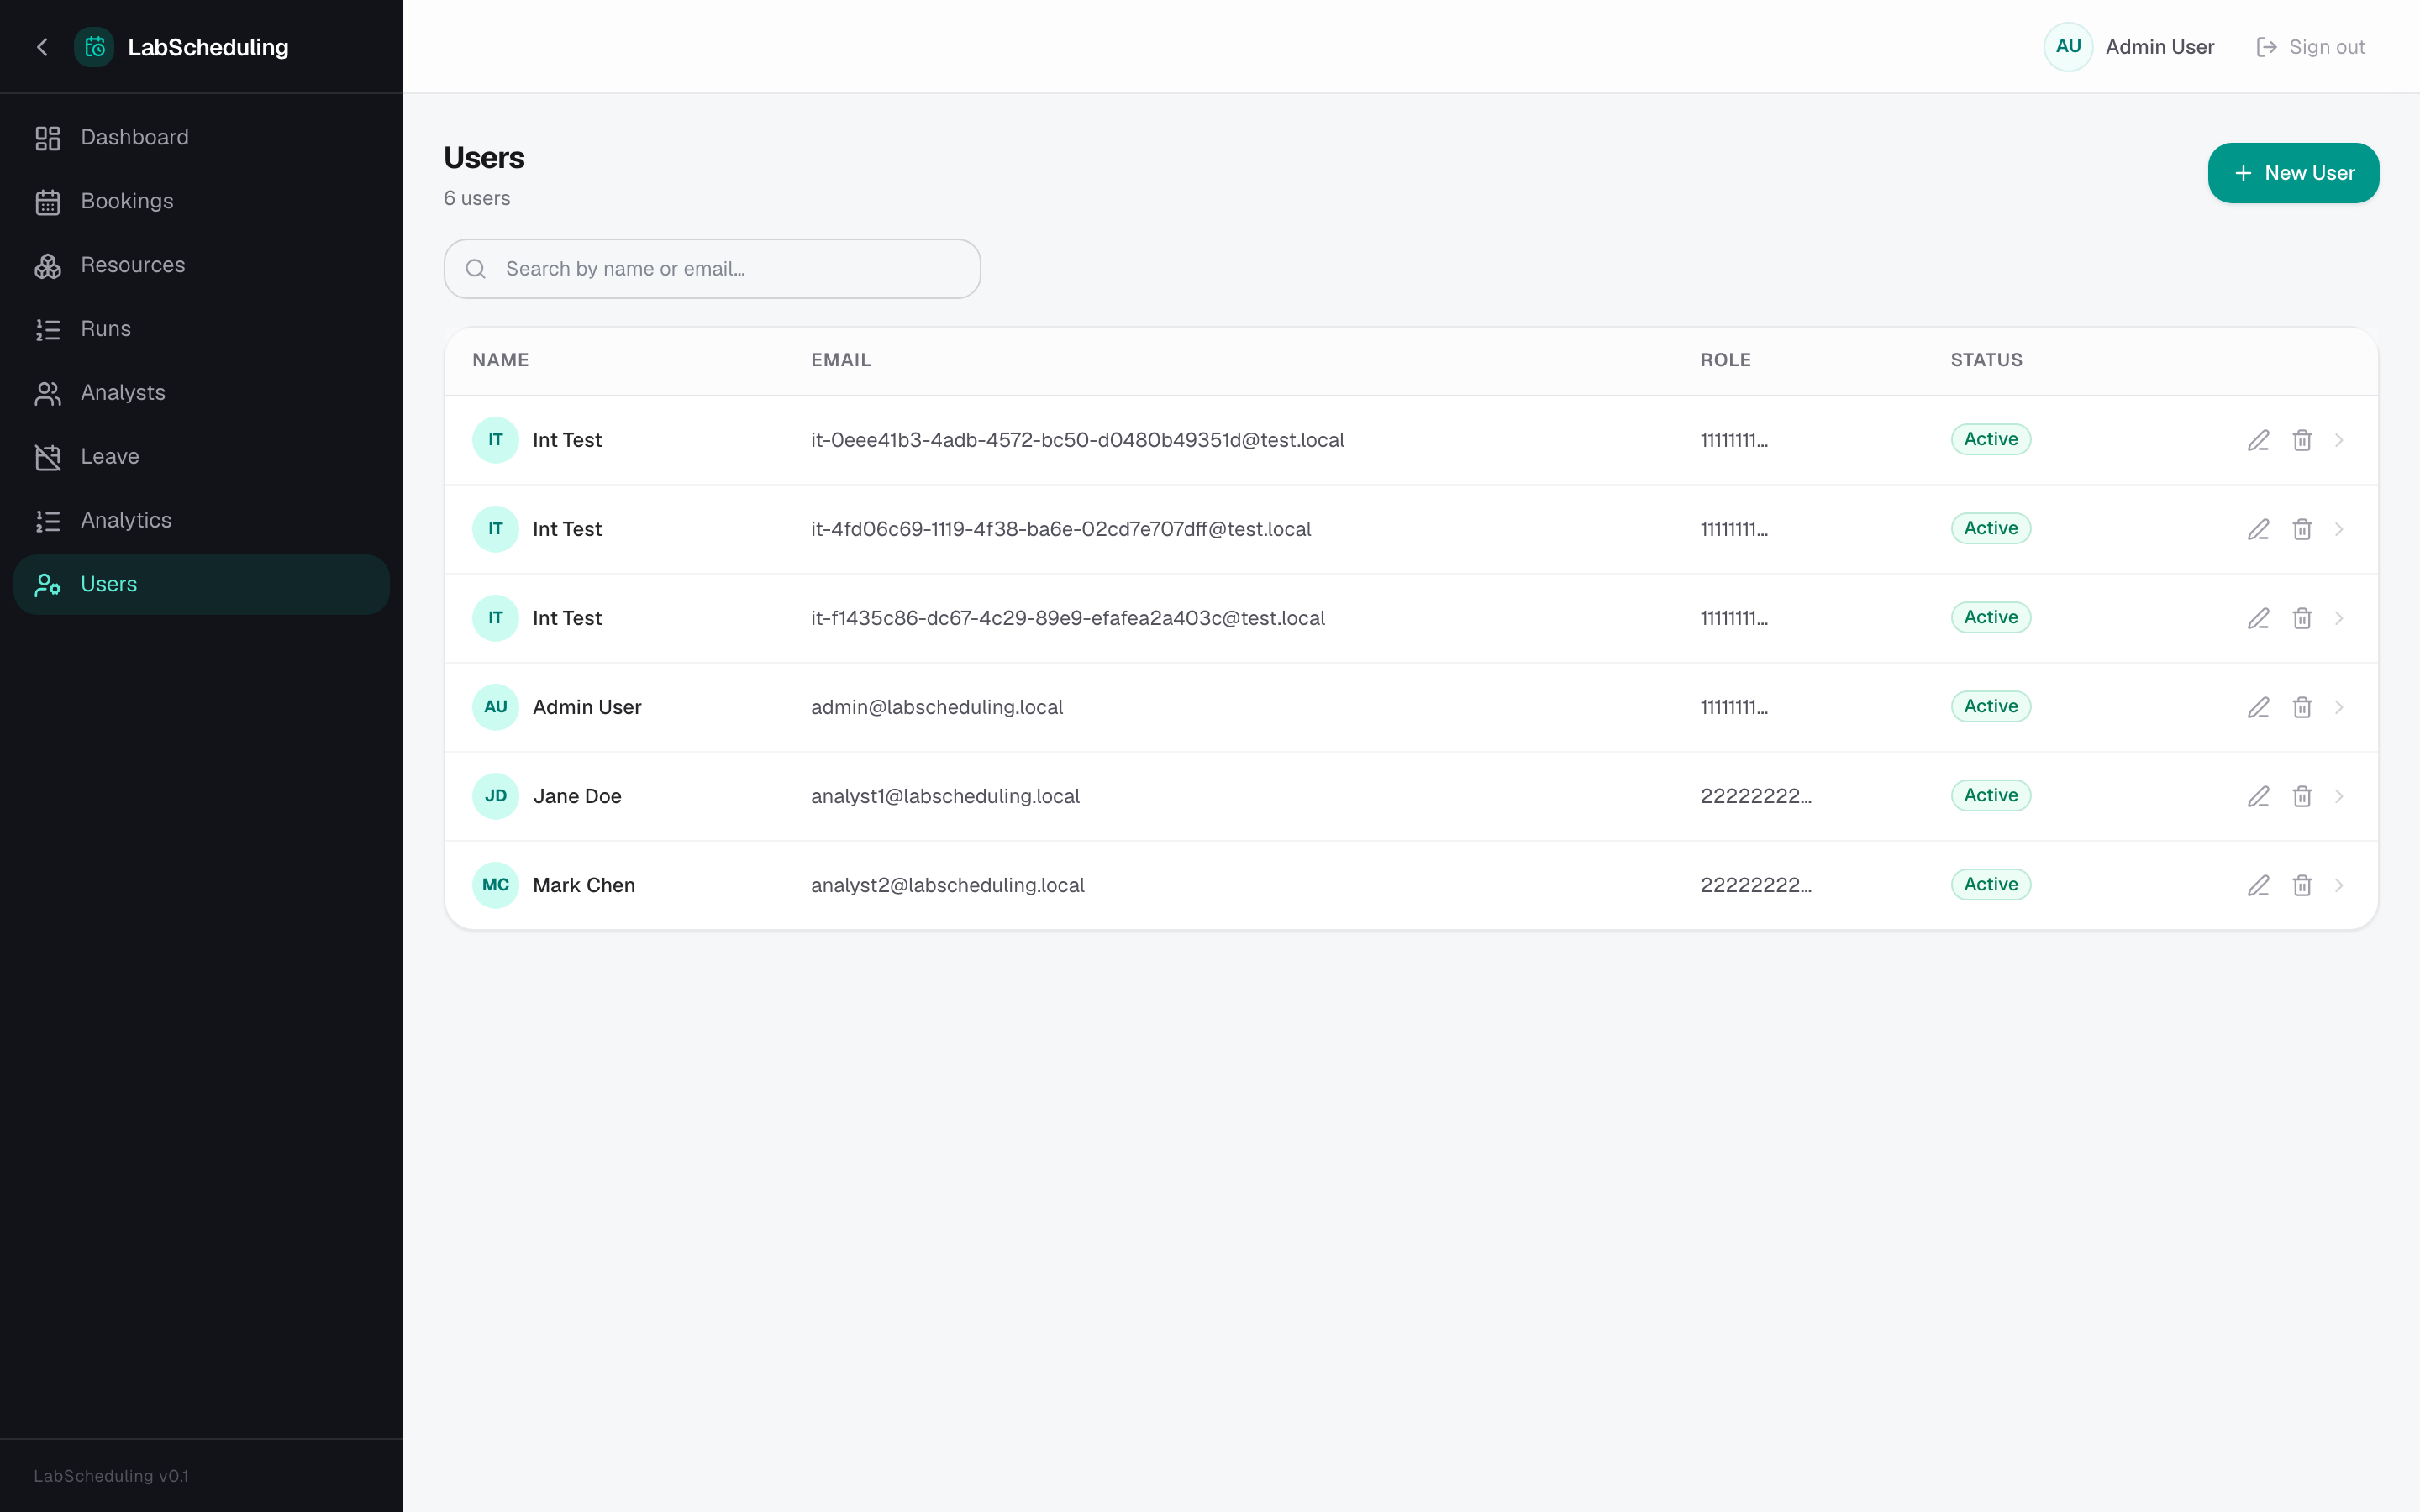Click Jane Doe's JD avatar
Image resolution: width=2420 pixels, height=1512 pixels.
pos(495,796)
